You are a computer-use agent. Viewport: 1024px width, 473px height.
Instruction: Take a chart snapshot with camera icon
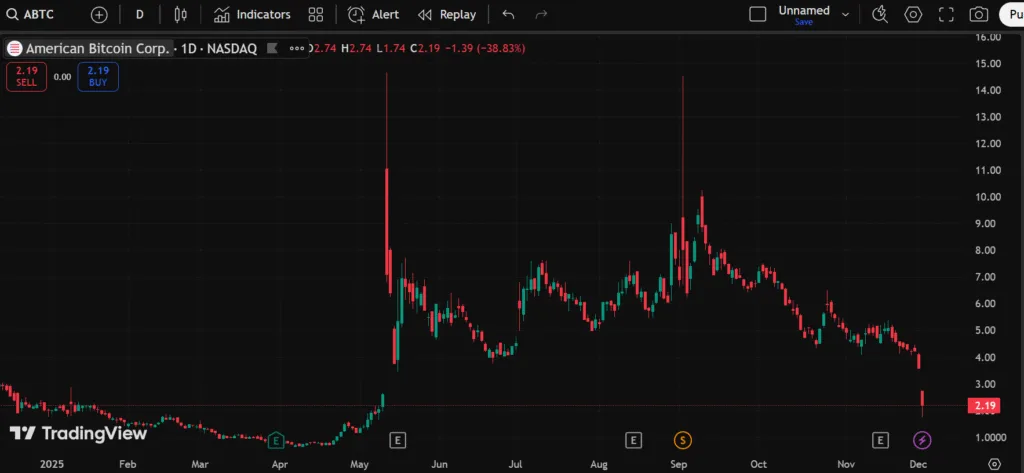click(x=978, y=14)
